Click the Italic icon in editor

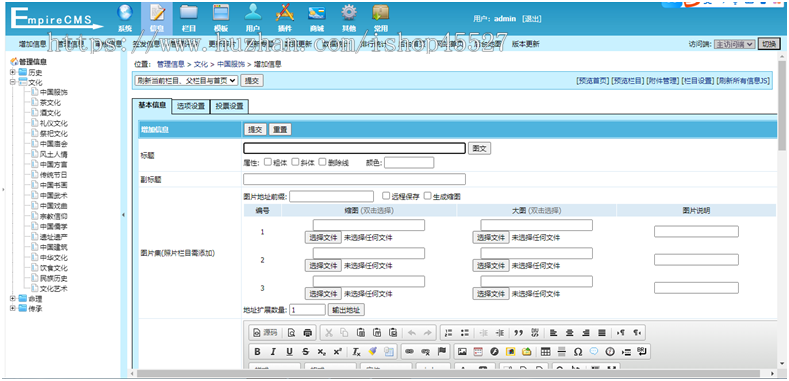tap(273, 352)
